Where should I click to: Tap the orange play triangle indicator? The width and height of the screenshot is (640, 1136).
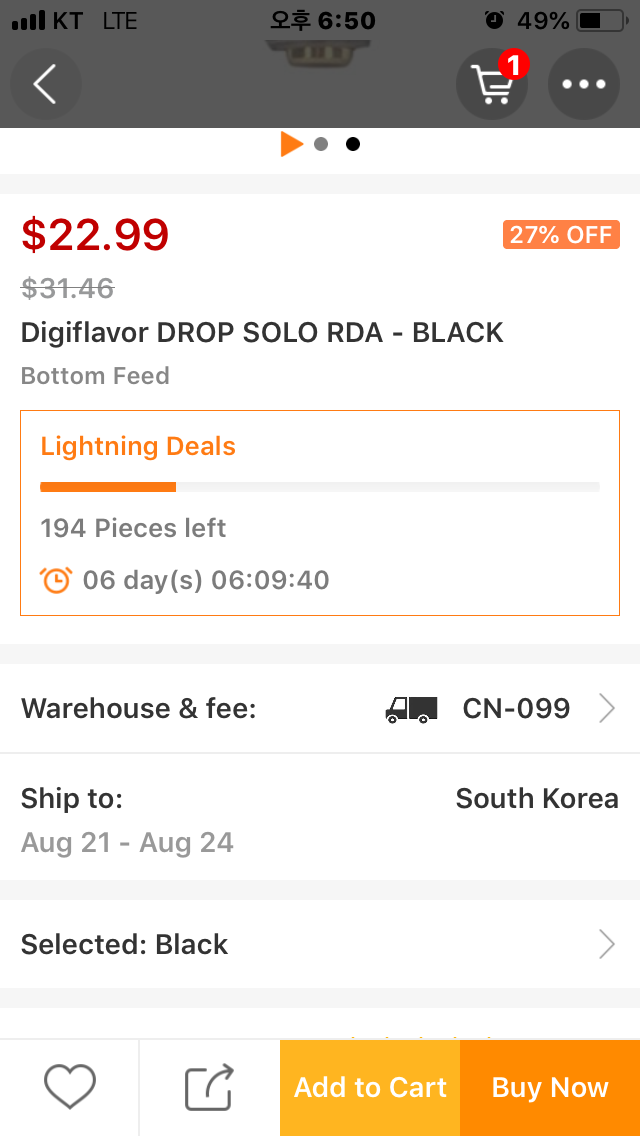tap(291, 144)
